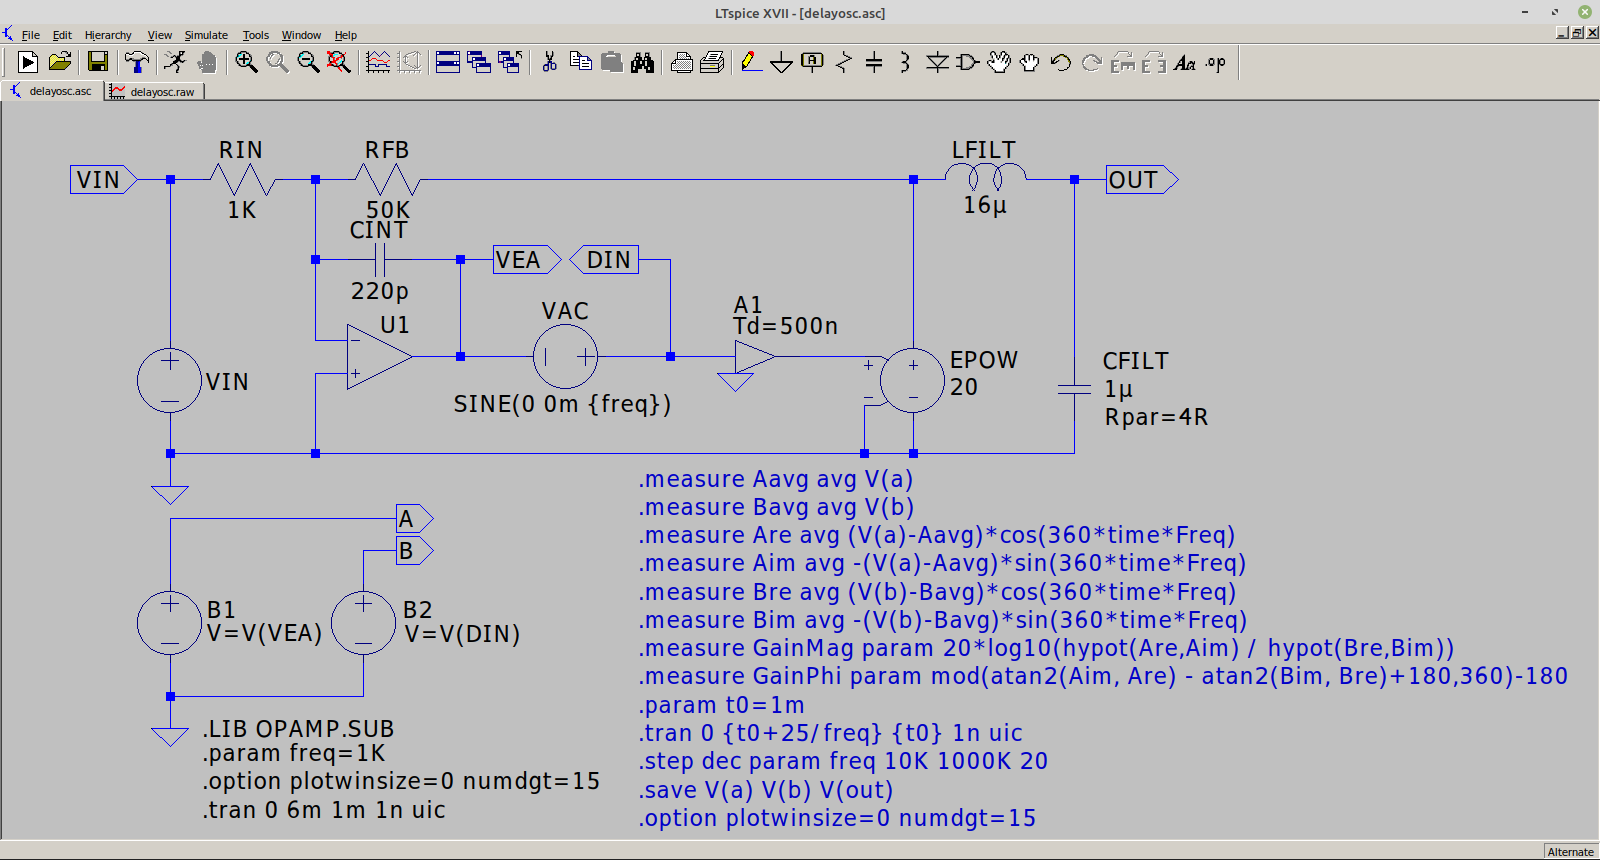Open the Hierarchy menu

point(108,35)
